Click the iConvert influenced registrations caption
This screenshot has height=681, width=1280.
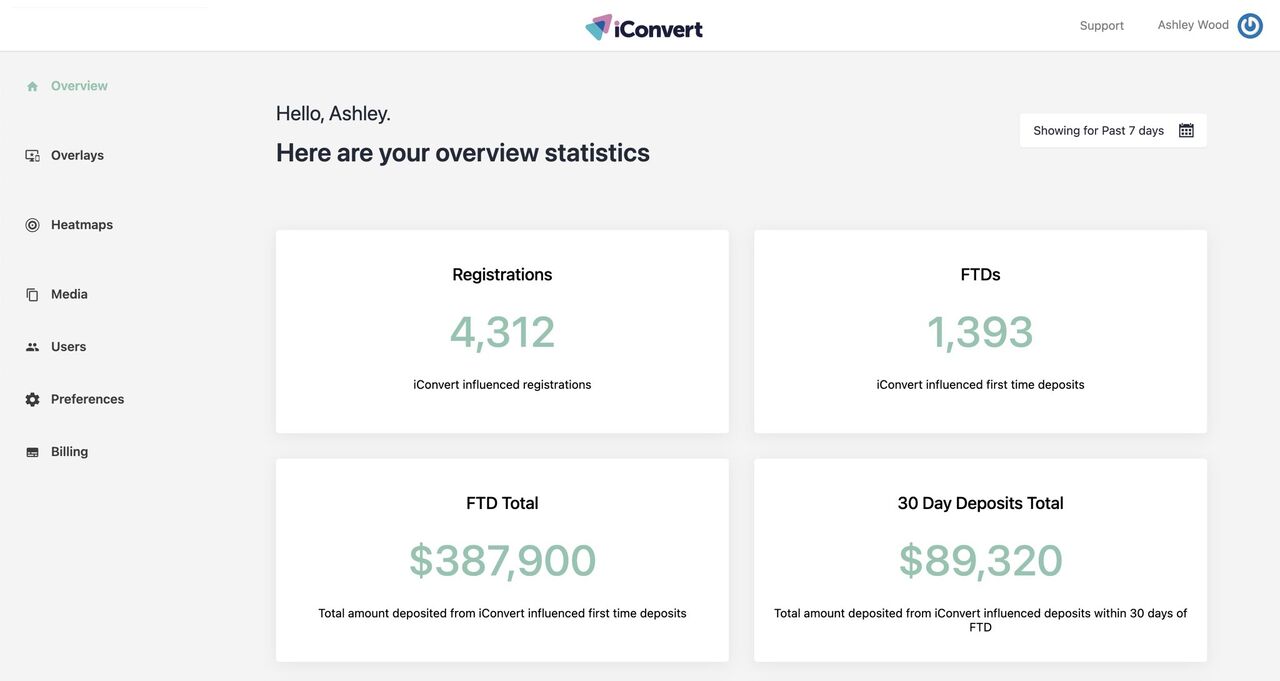(x=502, y=385)
